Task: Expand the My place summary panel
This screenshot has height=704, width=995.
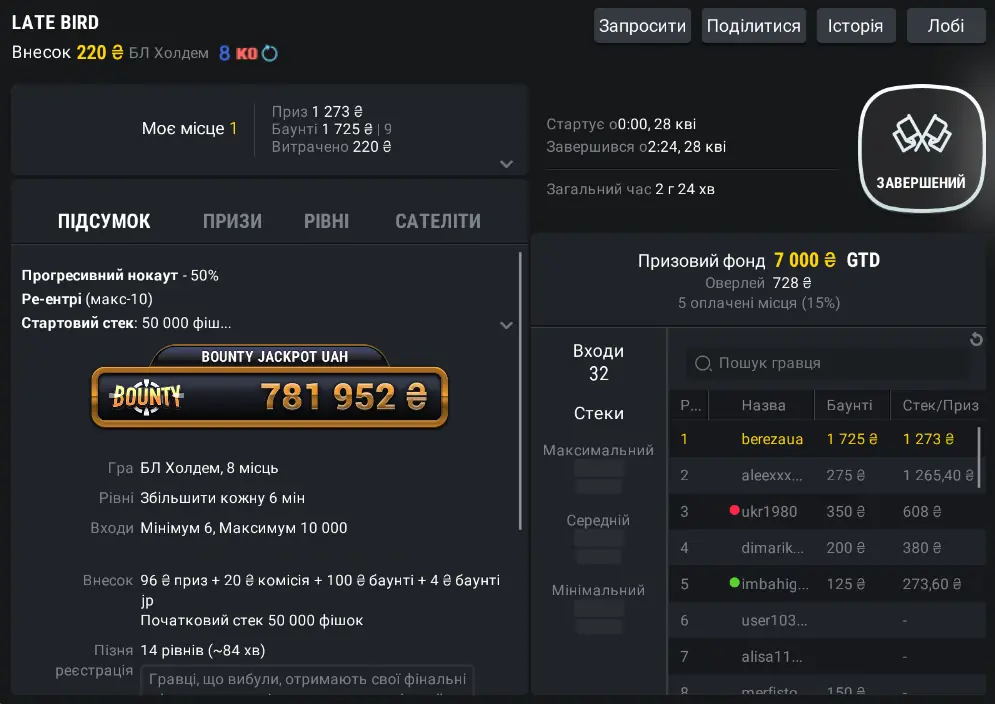Action: coord(506,164)
